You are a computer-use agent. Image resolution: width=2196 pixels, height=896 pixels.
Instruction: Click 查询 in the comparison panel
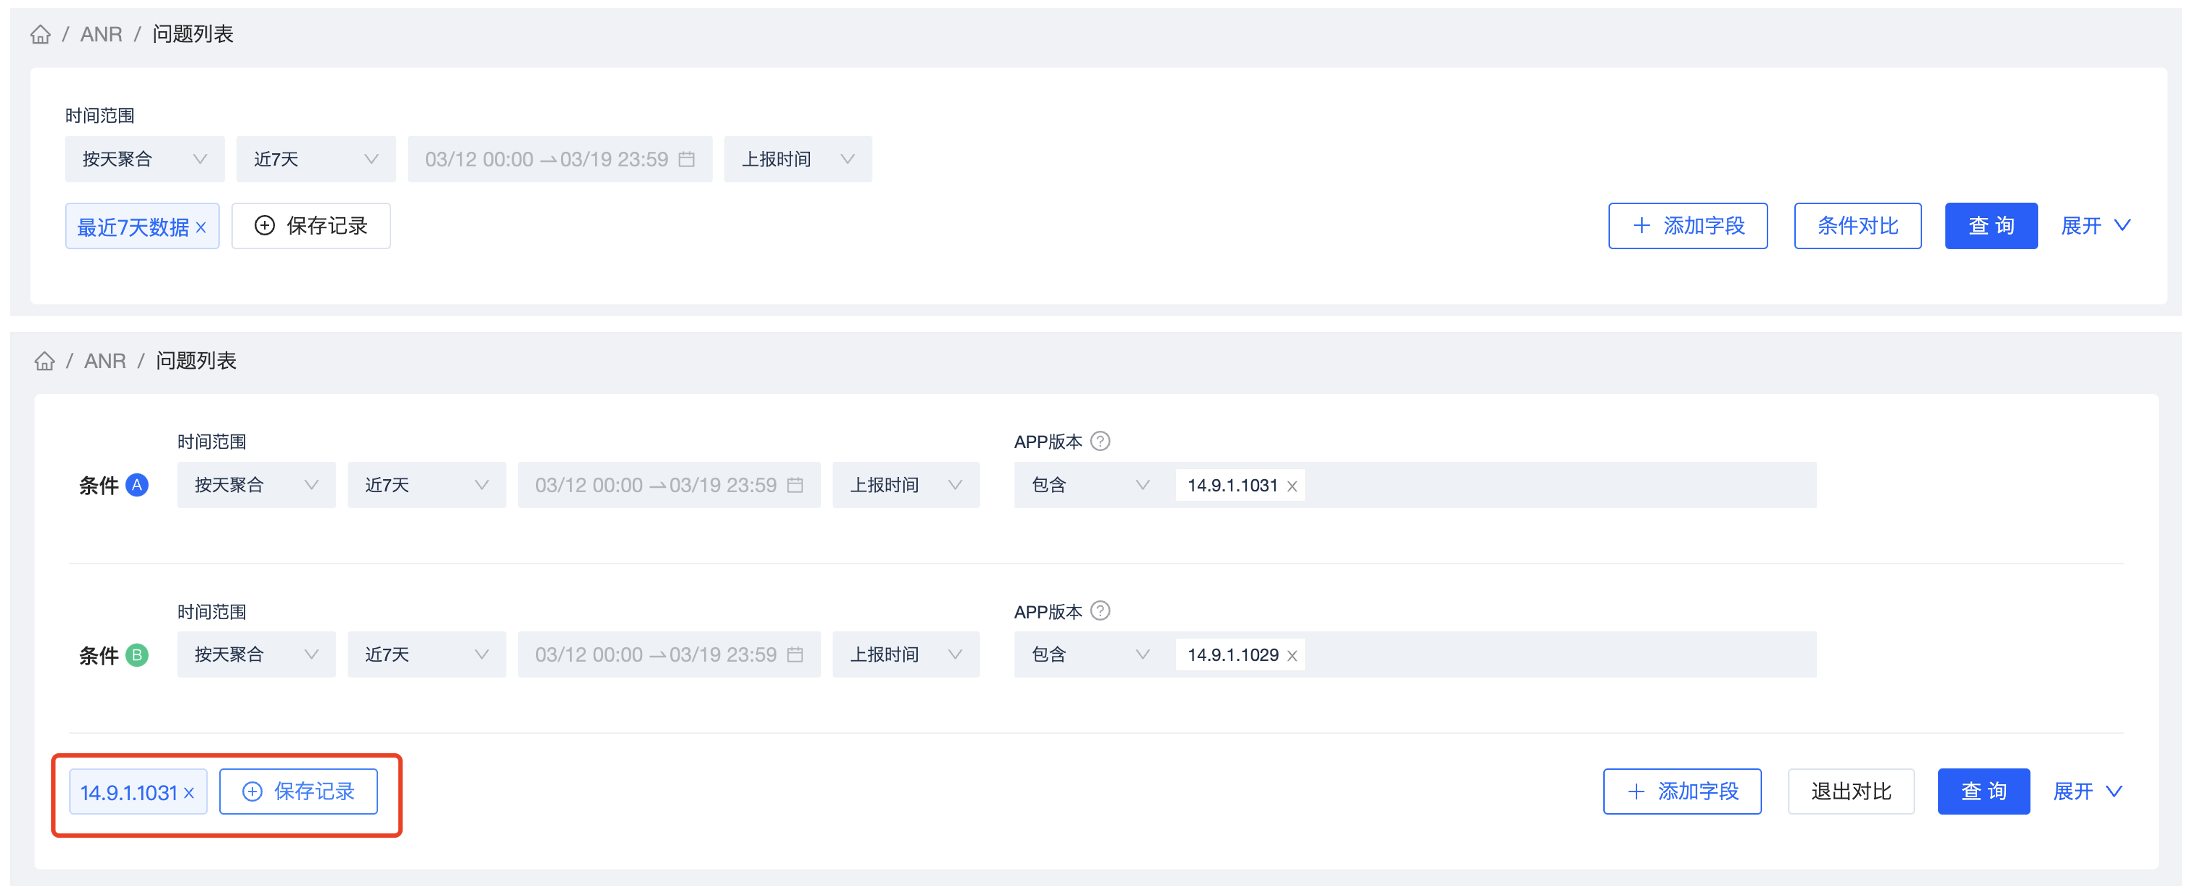point(1984,792)
